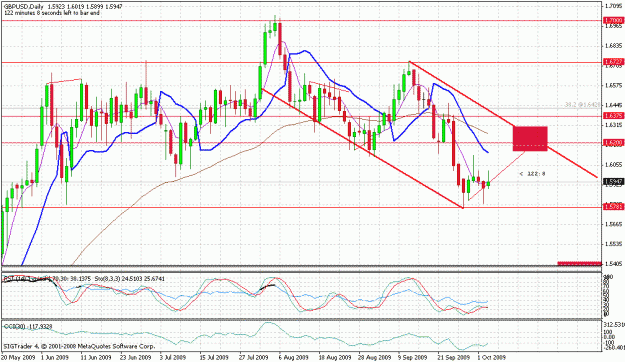Select the red 1.6375 price level tag
The width and height of the screenshot is (625, 362).
pyautogui.click(x=614, y=116)
